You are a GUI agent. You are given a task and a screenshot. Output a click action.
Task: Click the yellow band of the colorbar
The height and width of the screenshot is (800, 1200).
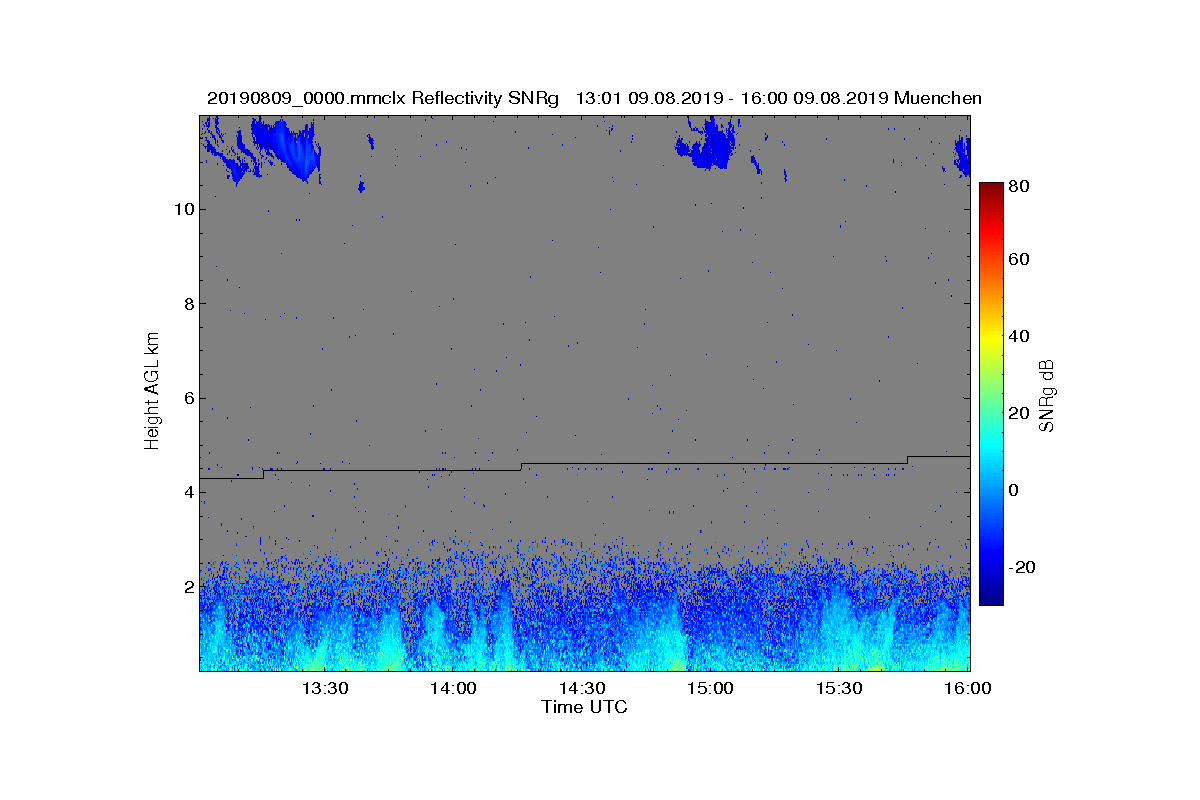coord(990,340)
